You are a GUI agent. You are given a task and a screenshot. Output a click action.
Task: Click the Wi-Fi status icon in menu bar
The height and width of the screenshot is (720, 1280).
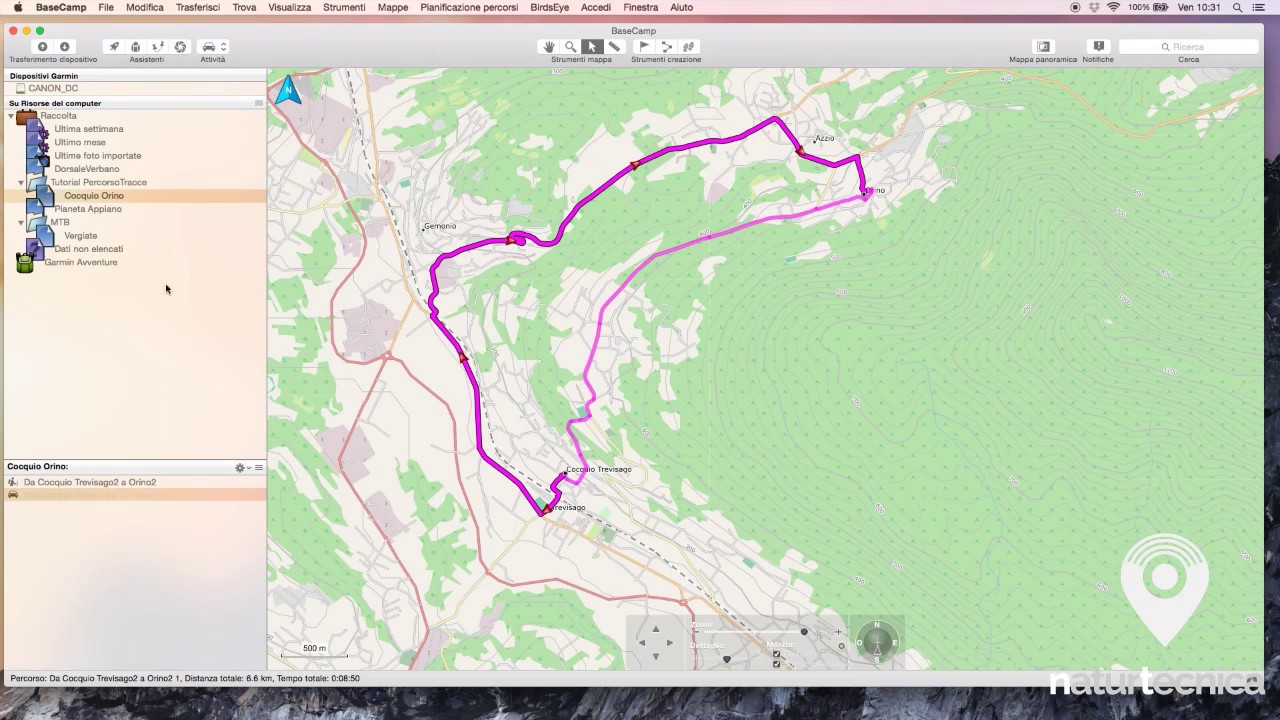pyautogui.click(x=1113, y=7)
